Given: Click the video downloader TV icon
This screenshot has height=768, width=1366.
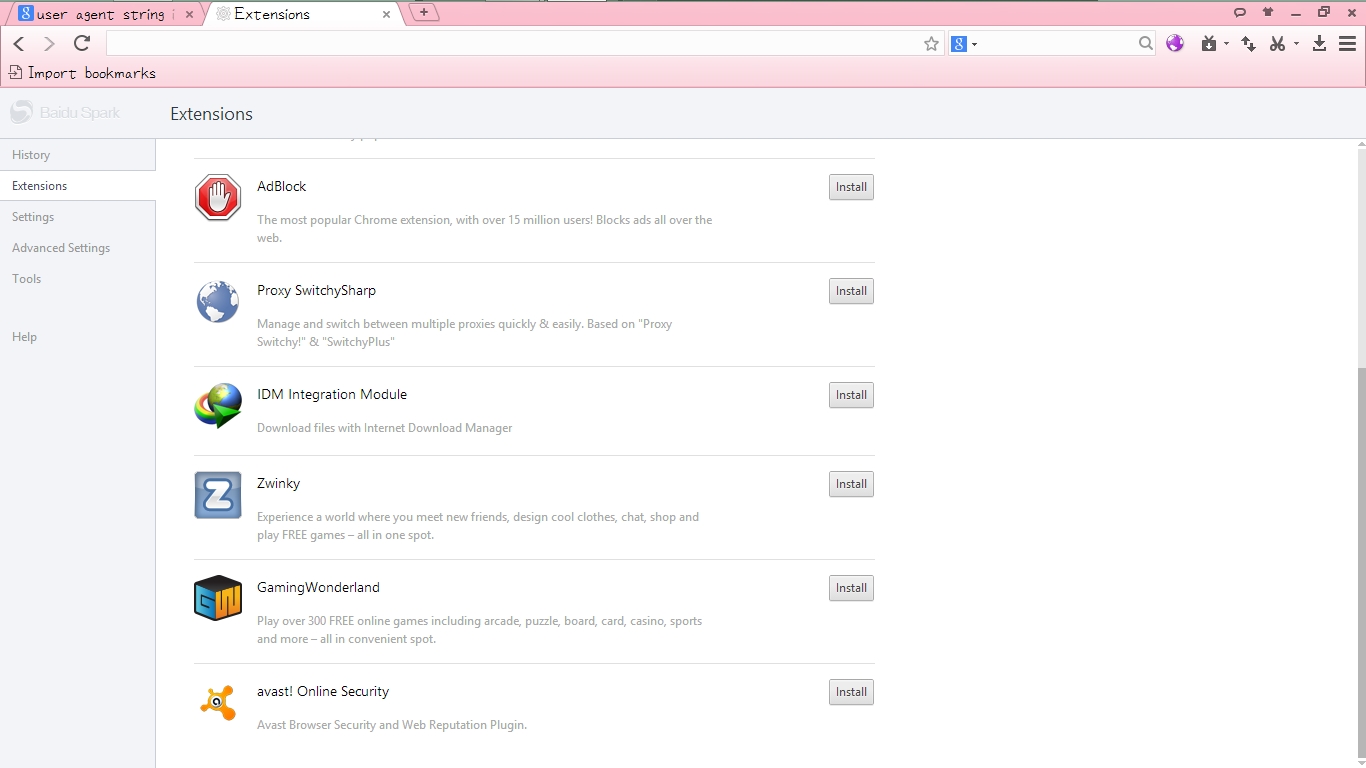Looking at the screenshot, I should 1209,43.
